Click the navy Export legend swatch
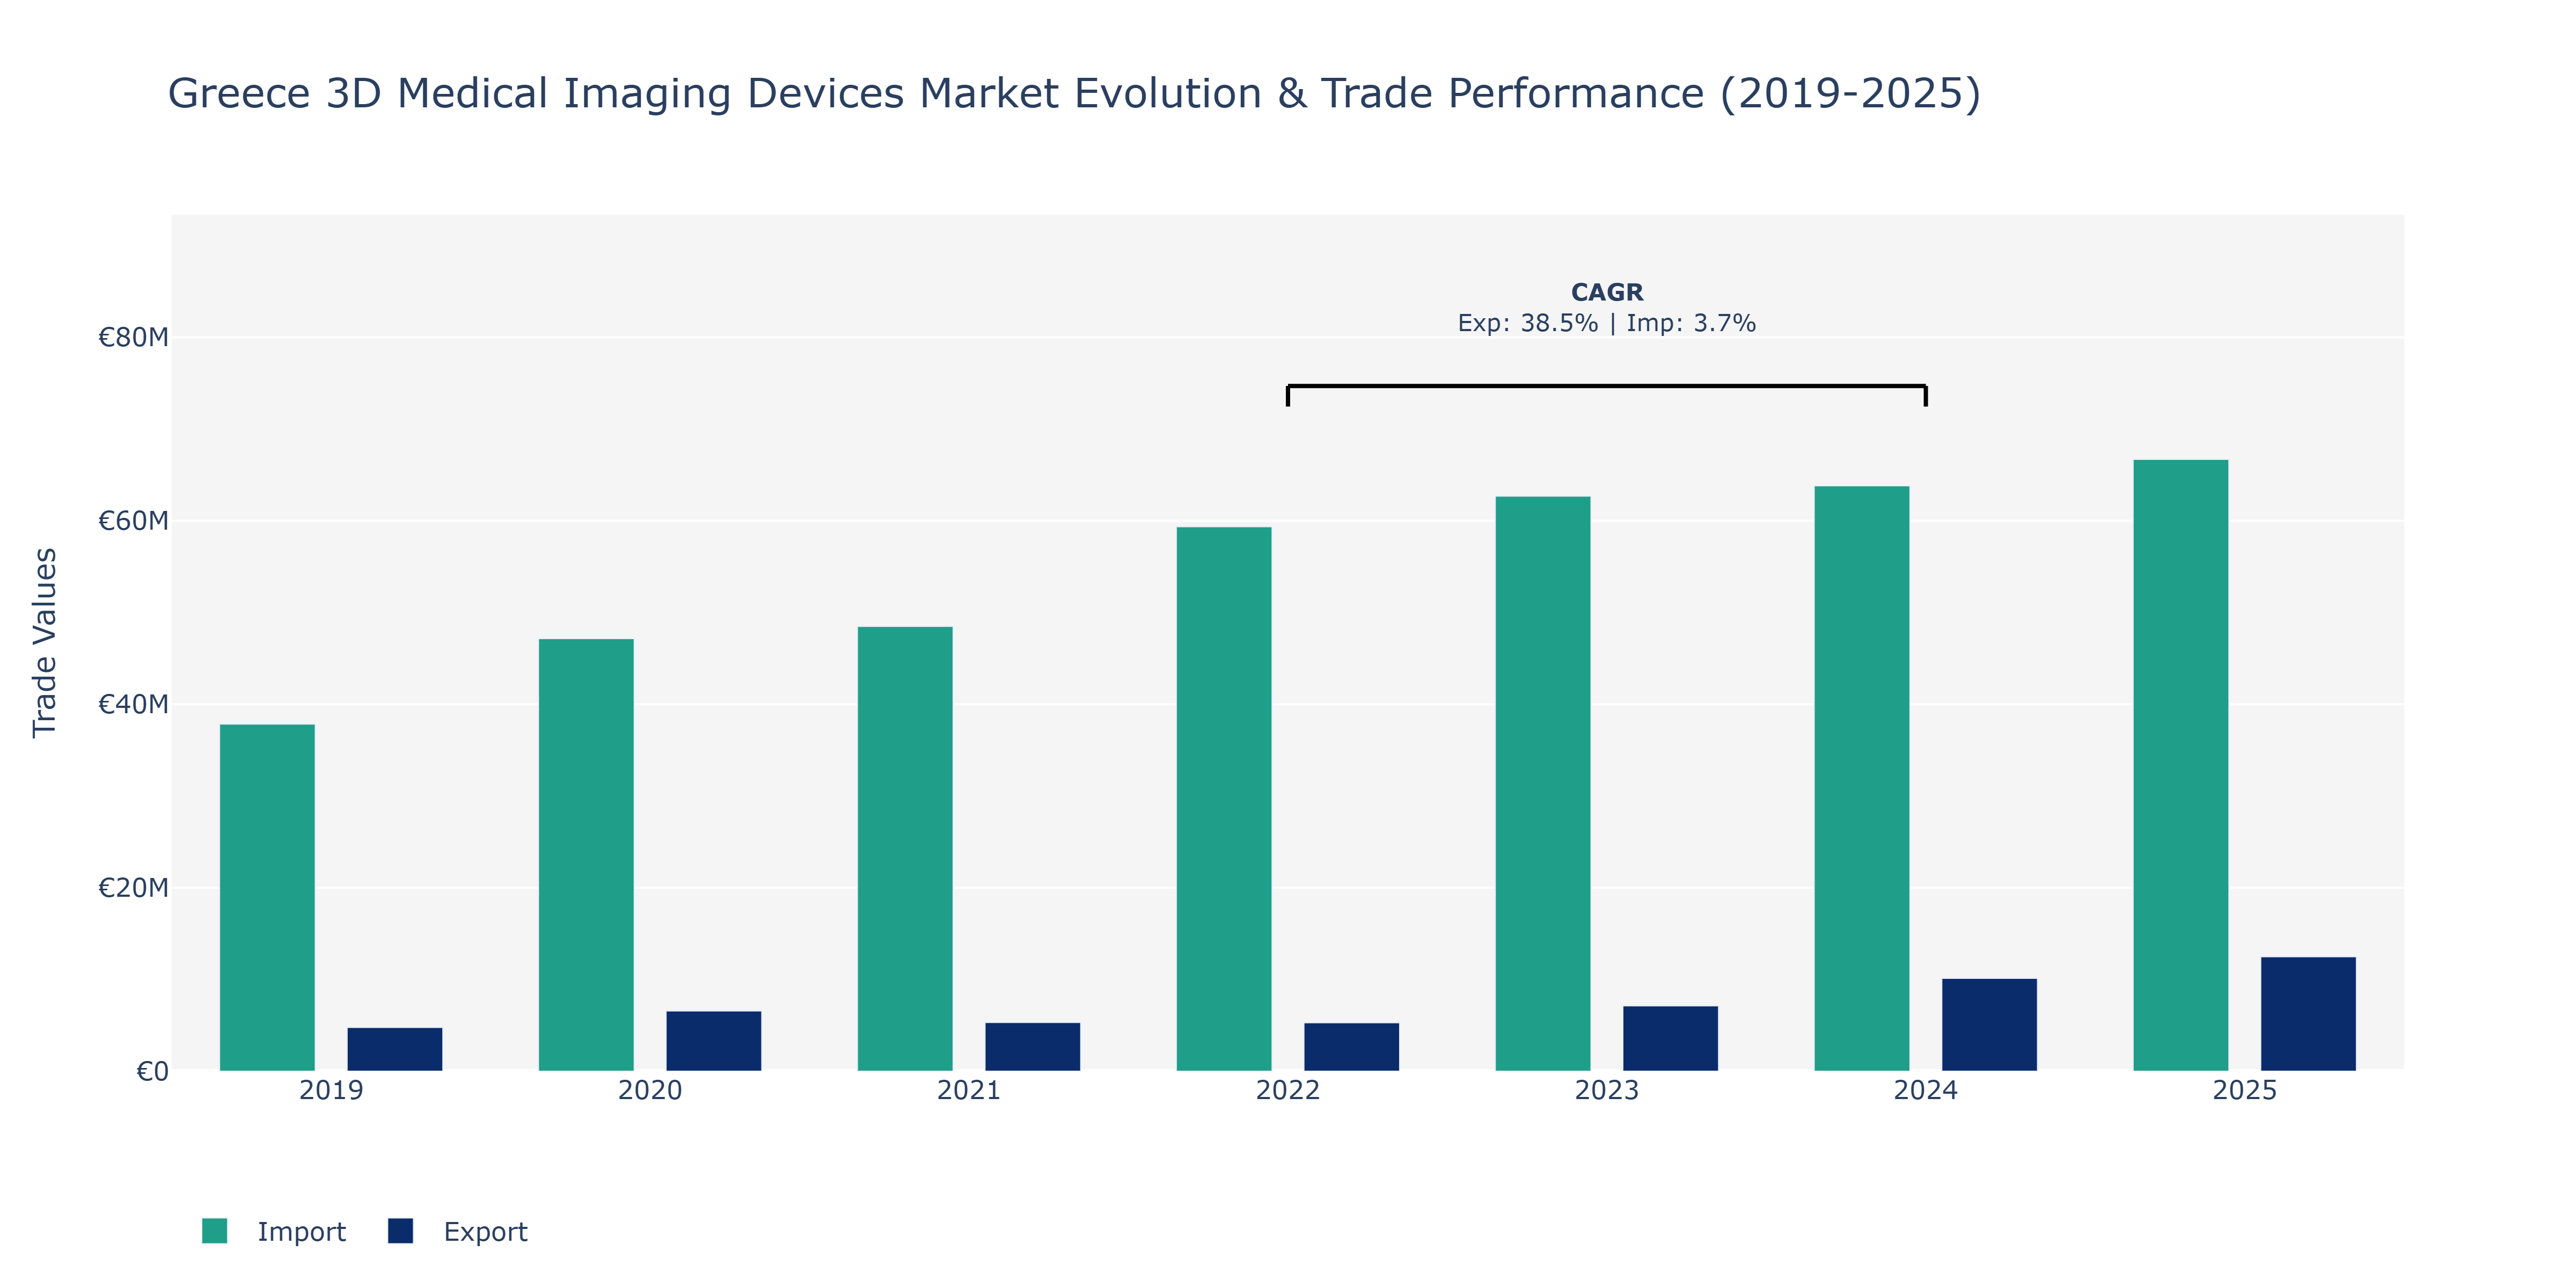The width and height of the screenshot is (2576, 1288). (x=400, y=1231)
